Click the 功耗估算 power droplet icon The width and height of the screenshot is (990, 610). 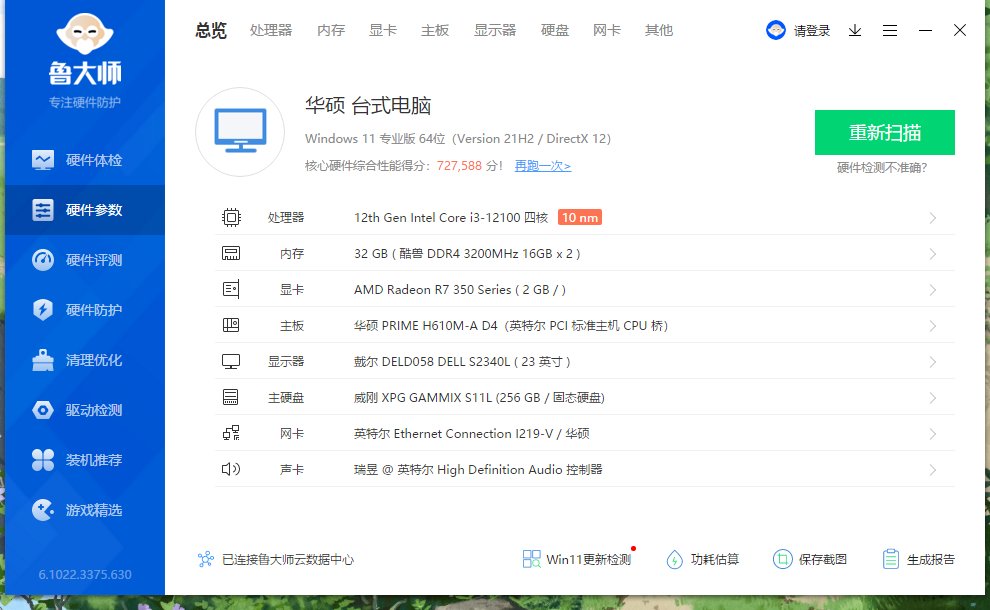pos(674,559)
